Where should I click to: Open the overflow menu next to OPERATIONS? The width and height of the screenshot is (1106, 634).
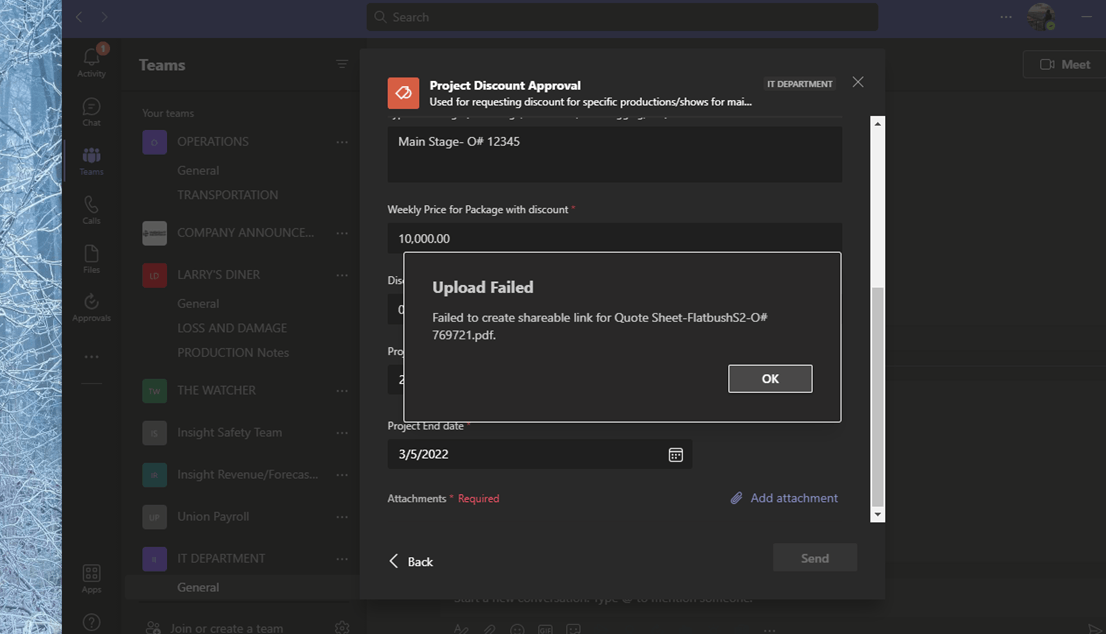(x=342, y=141)
